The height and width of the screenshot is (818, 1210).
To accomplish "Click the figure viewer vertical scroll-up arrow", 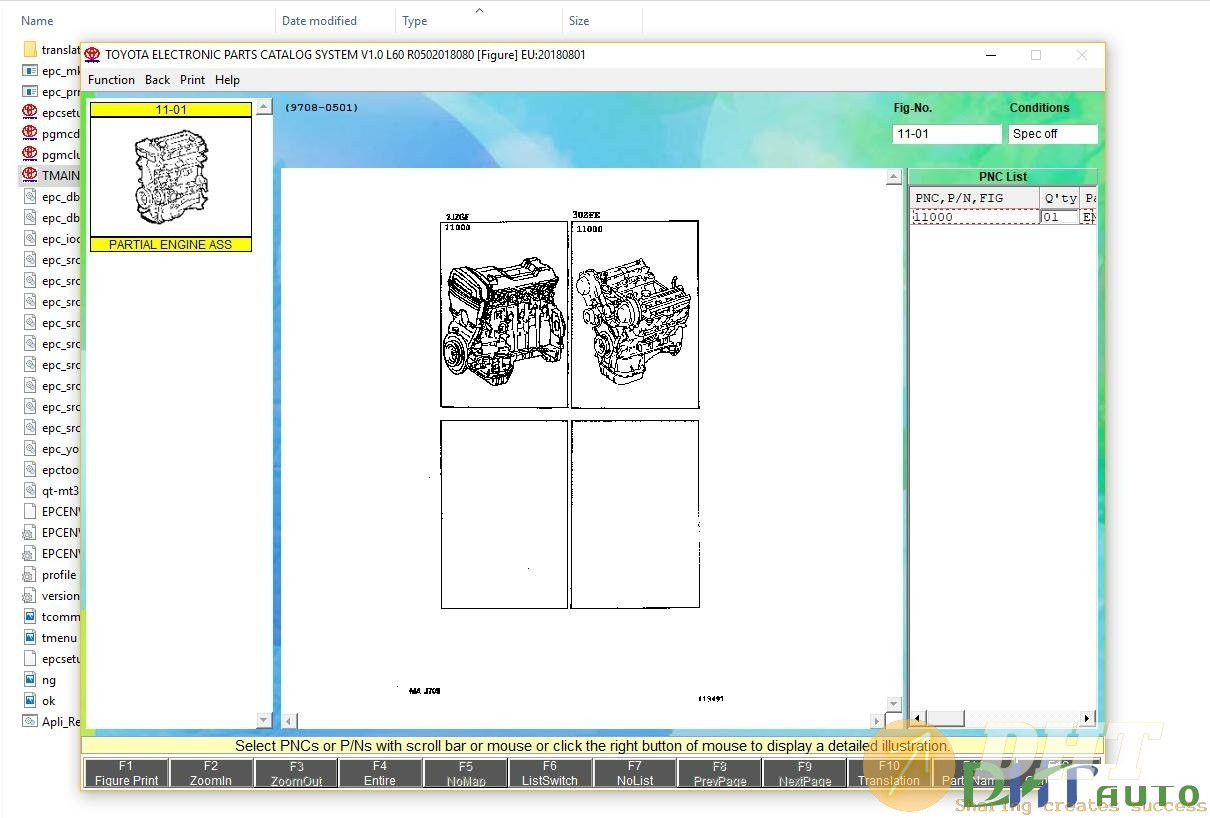I will (x=894, y=177).
